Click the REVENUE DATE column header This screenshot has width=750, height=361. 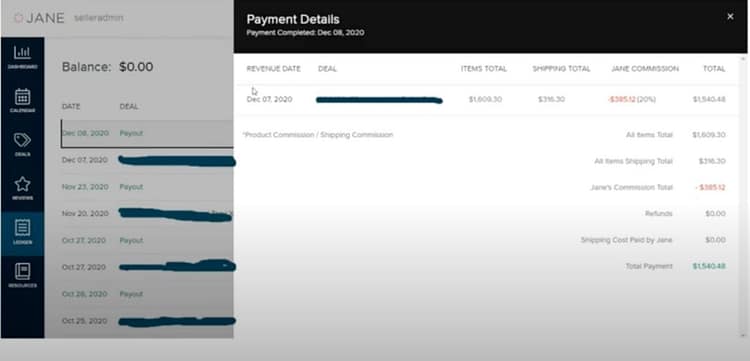click(x=274, y=69)
